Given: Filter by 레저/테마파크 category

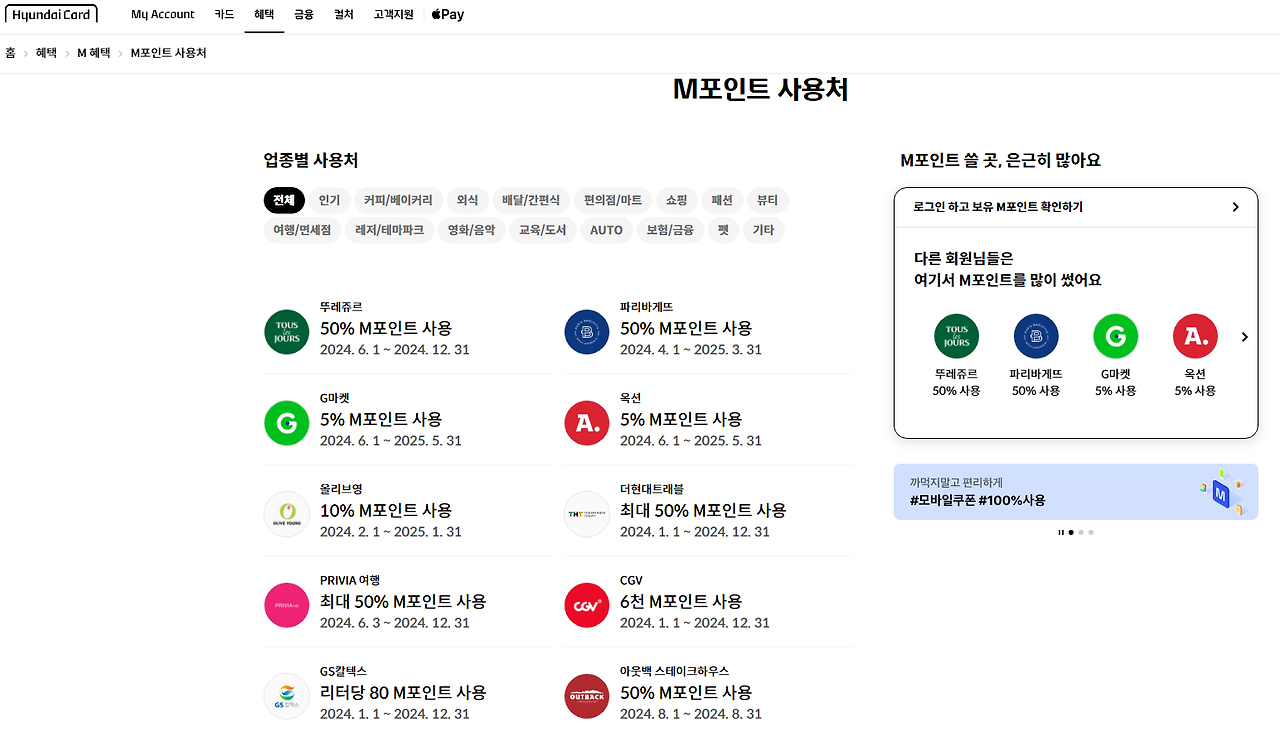Looking at the screenshot, I should (390, 230).
